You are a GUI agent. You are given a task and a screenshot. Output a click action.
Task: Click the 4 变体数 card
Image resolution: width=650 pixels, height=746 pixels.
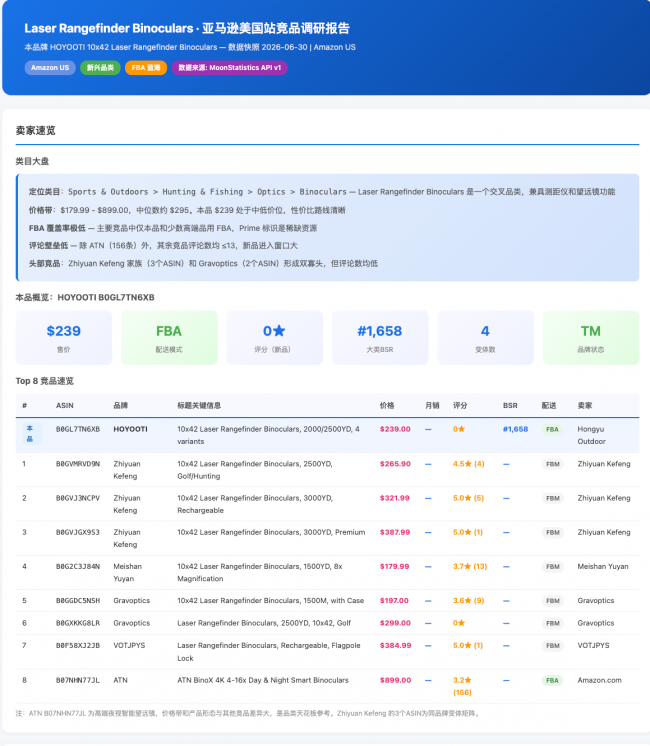[485, 338]
